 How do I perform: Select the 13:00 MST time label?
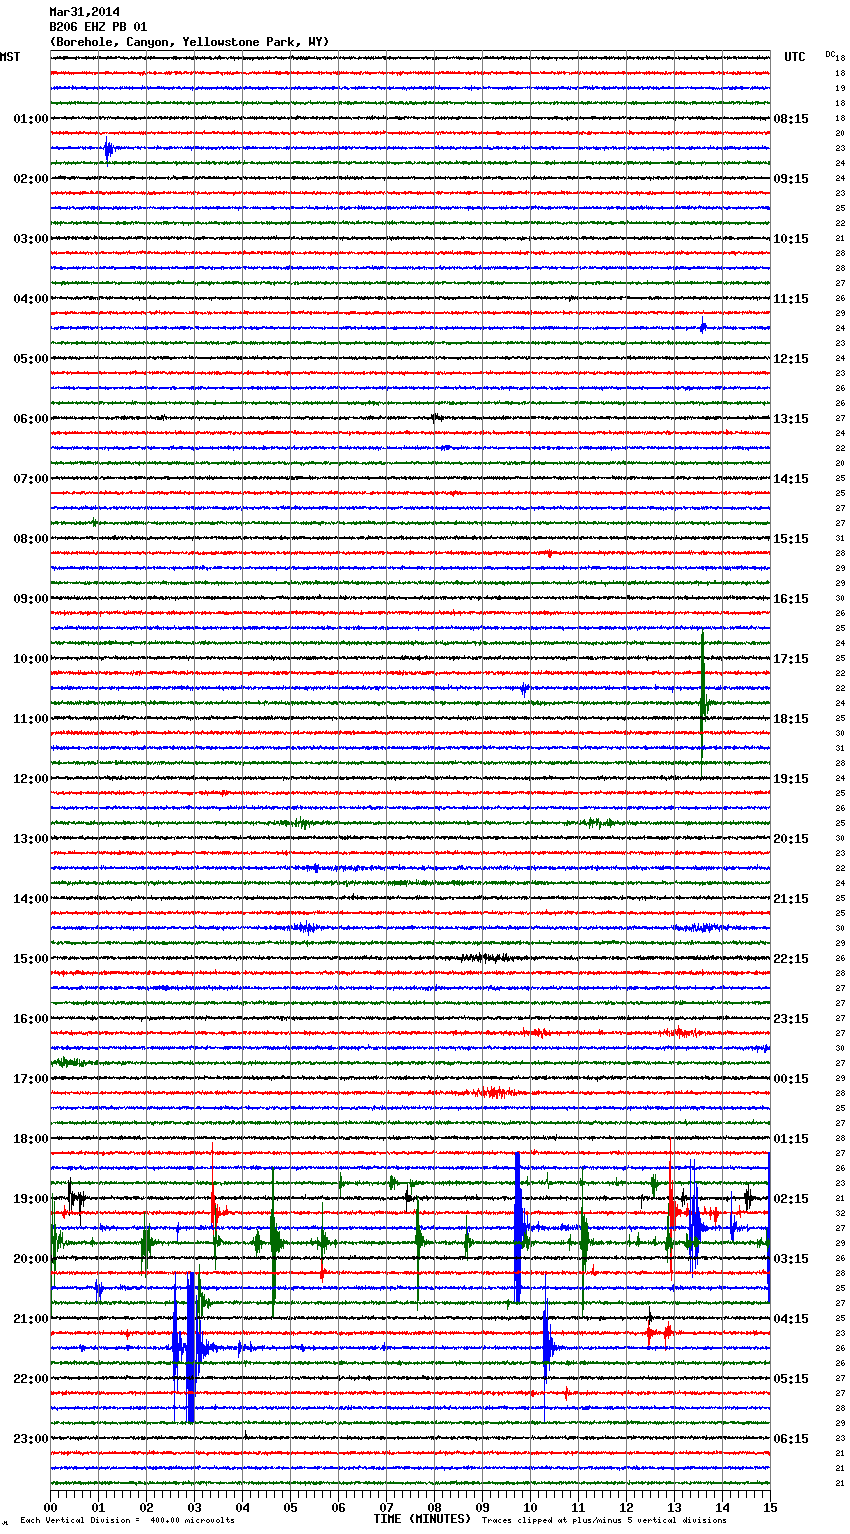[31, 839]
